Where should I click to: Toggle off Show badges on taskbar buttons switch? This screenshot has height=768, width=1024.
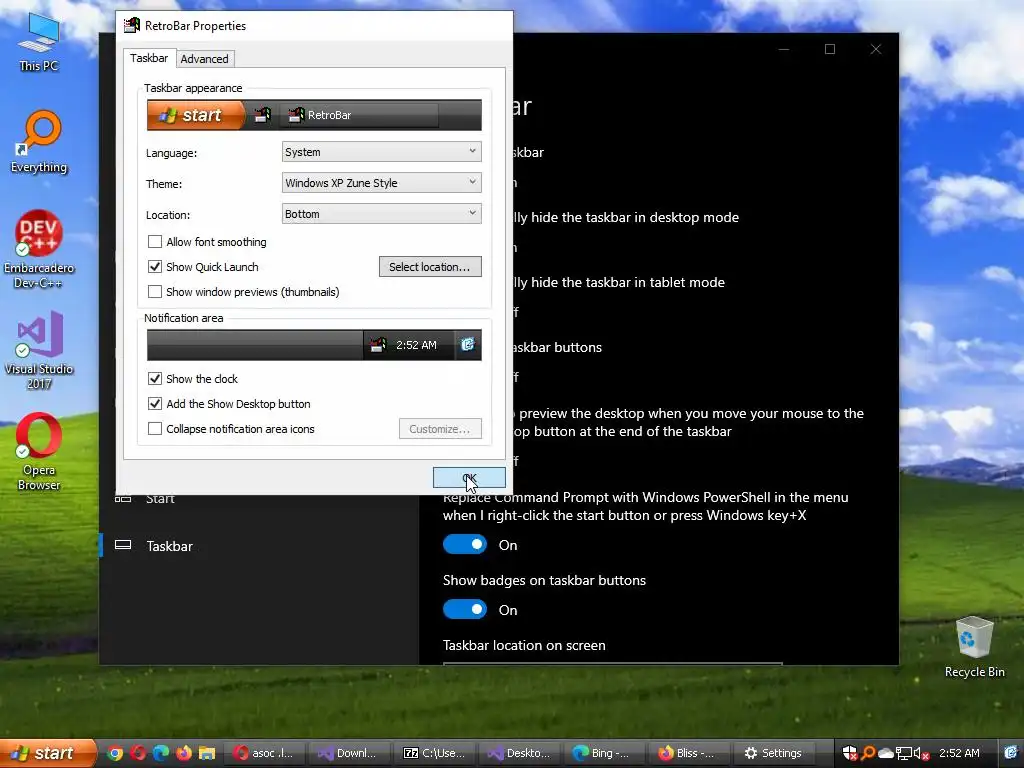(465, 609)
